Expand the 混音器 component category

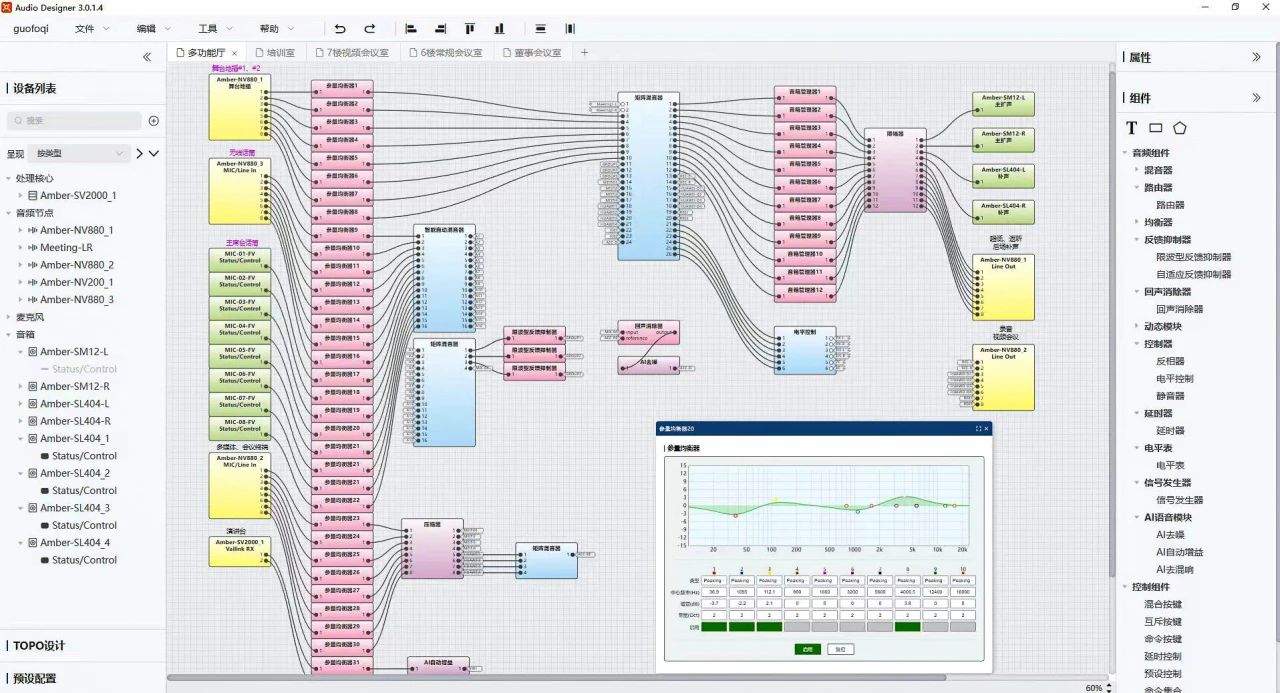(1136, 170)
